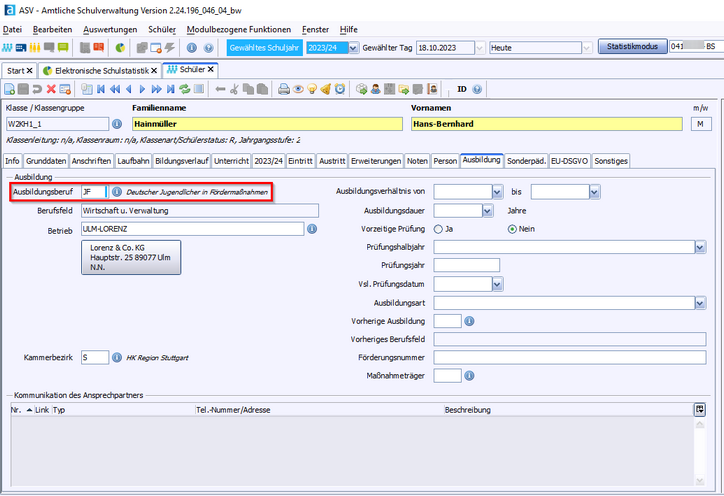Close the Start tab
724x496 pixels.
[x=30, y=71]
